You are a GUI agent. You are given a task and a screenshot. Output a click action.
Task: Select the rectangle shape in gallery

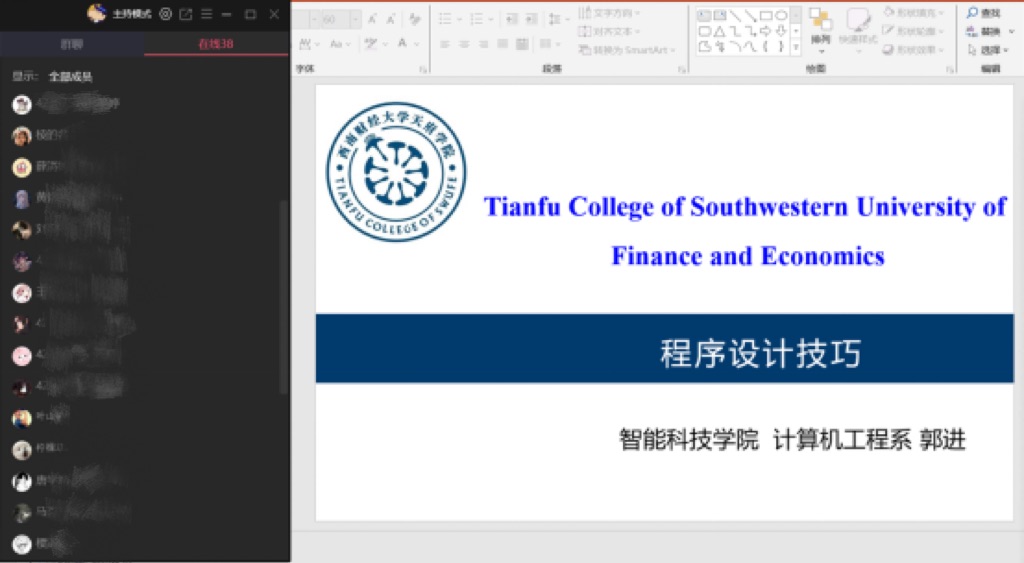tap(766, 15)
